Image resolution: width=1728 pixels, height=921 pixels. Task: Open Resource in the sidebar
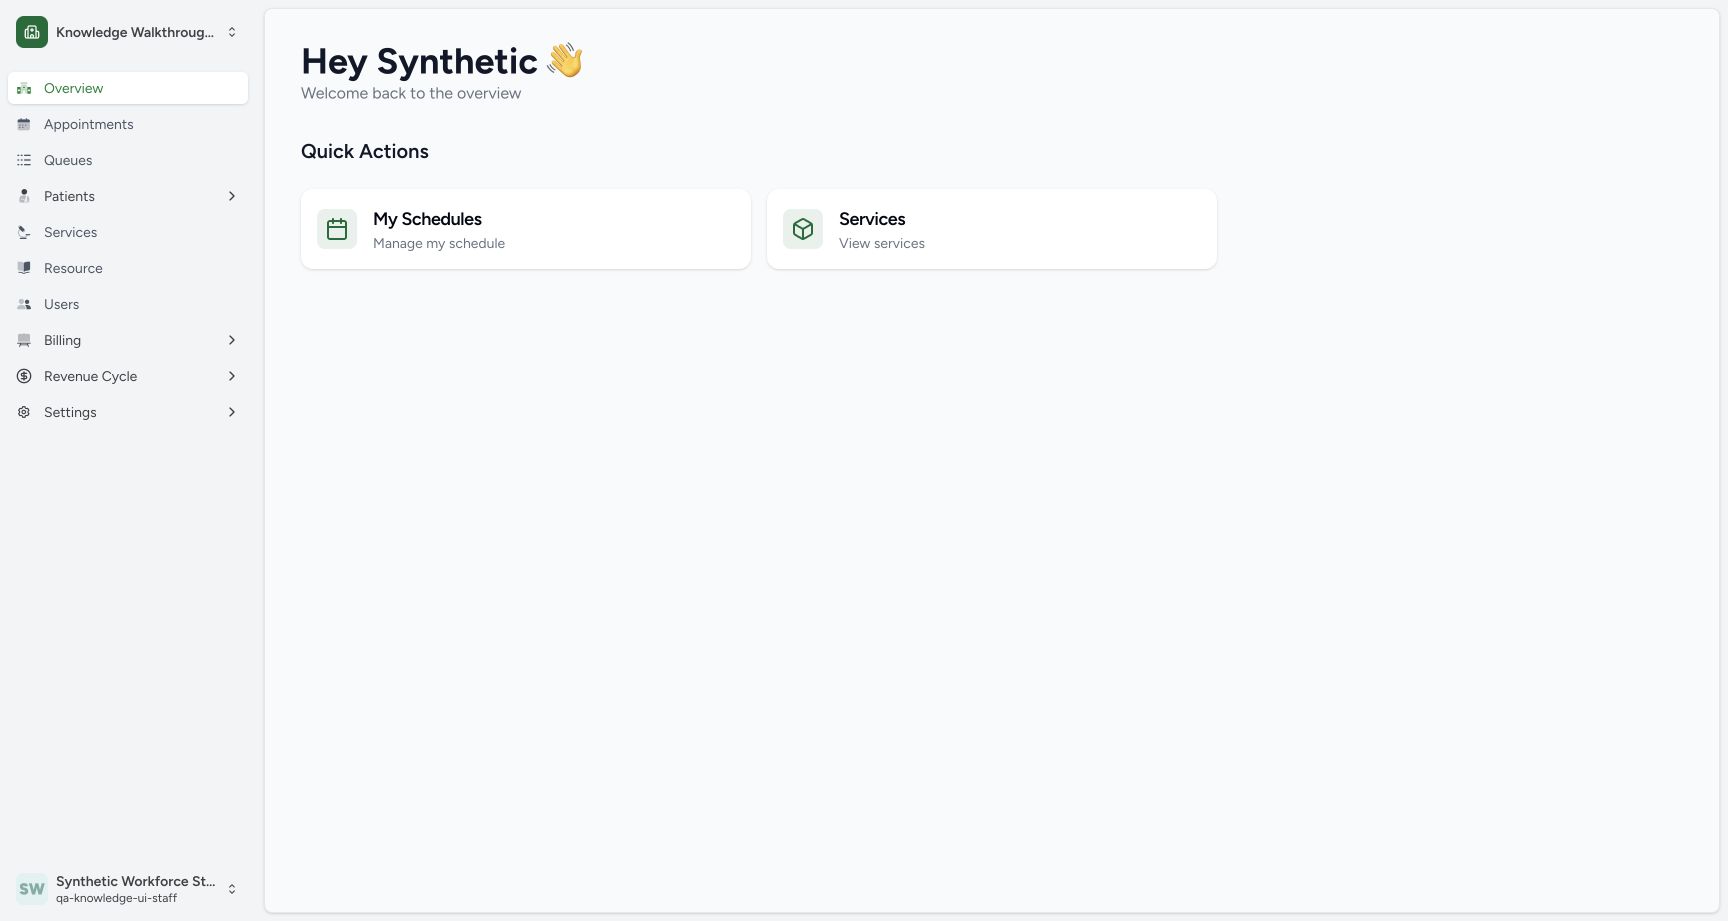(128, 268)
